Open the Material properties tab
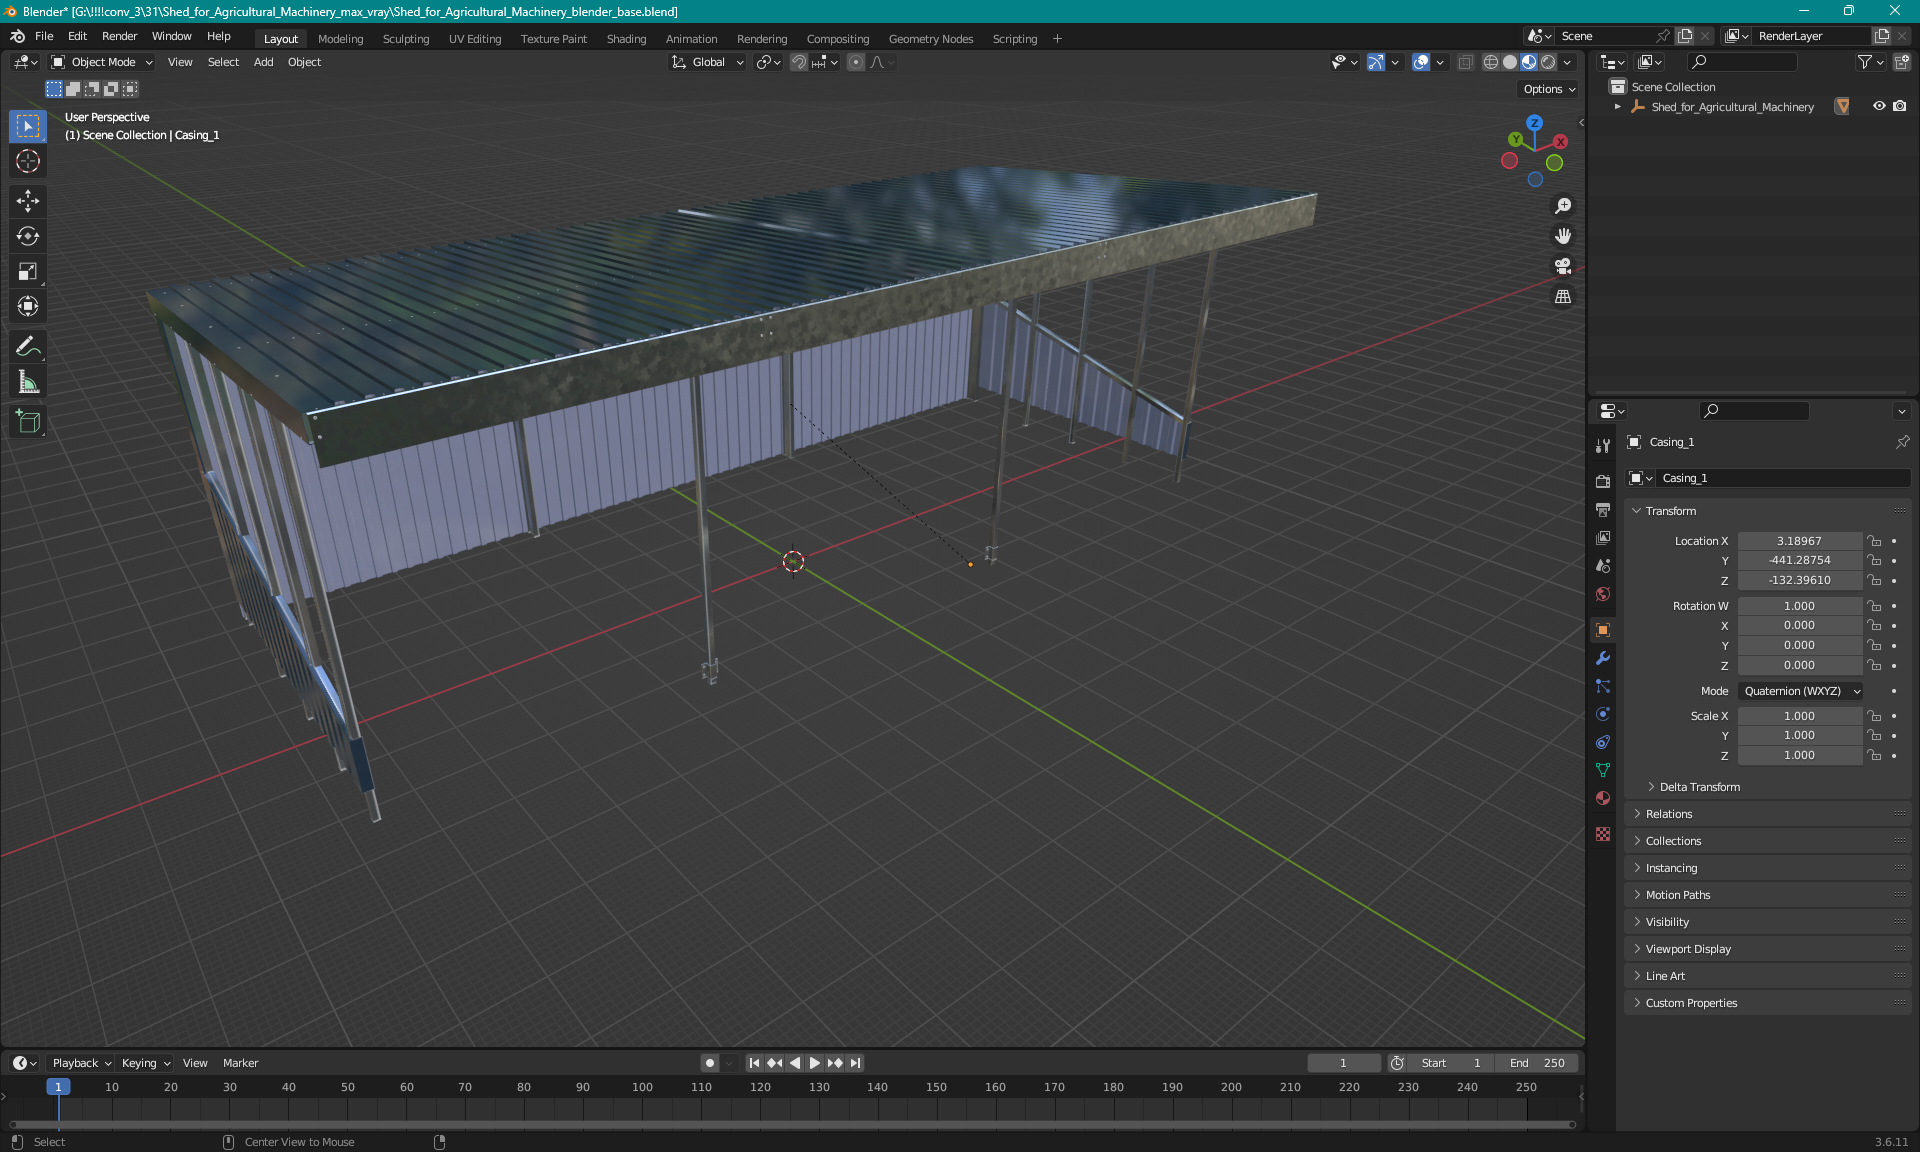The width and height of the screenshot is (1920, 1152). click(1603, 798)
